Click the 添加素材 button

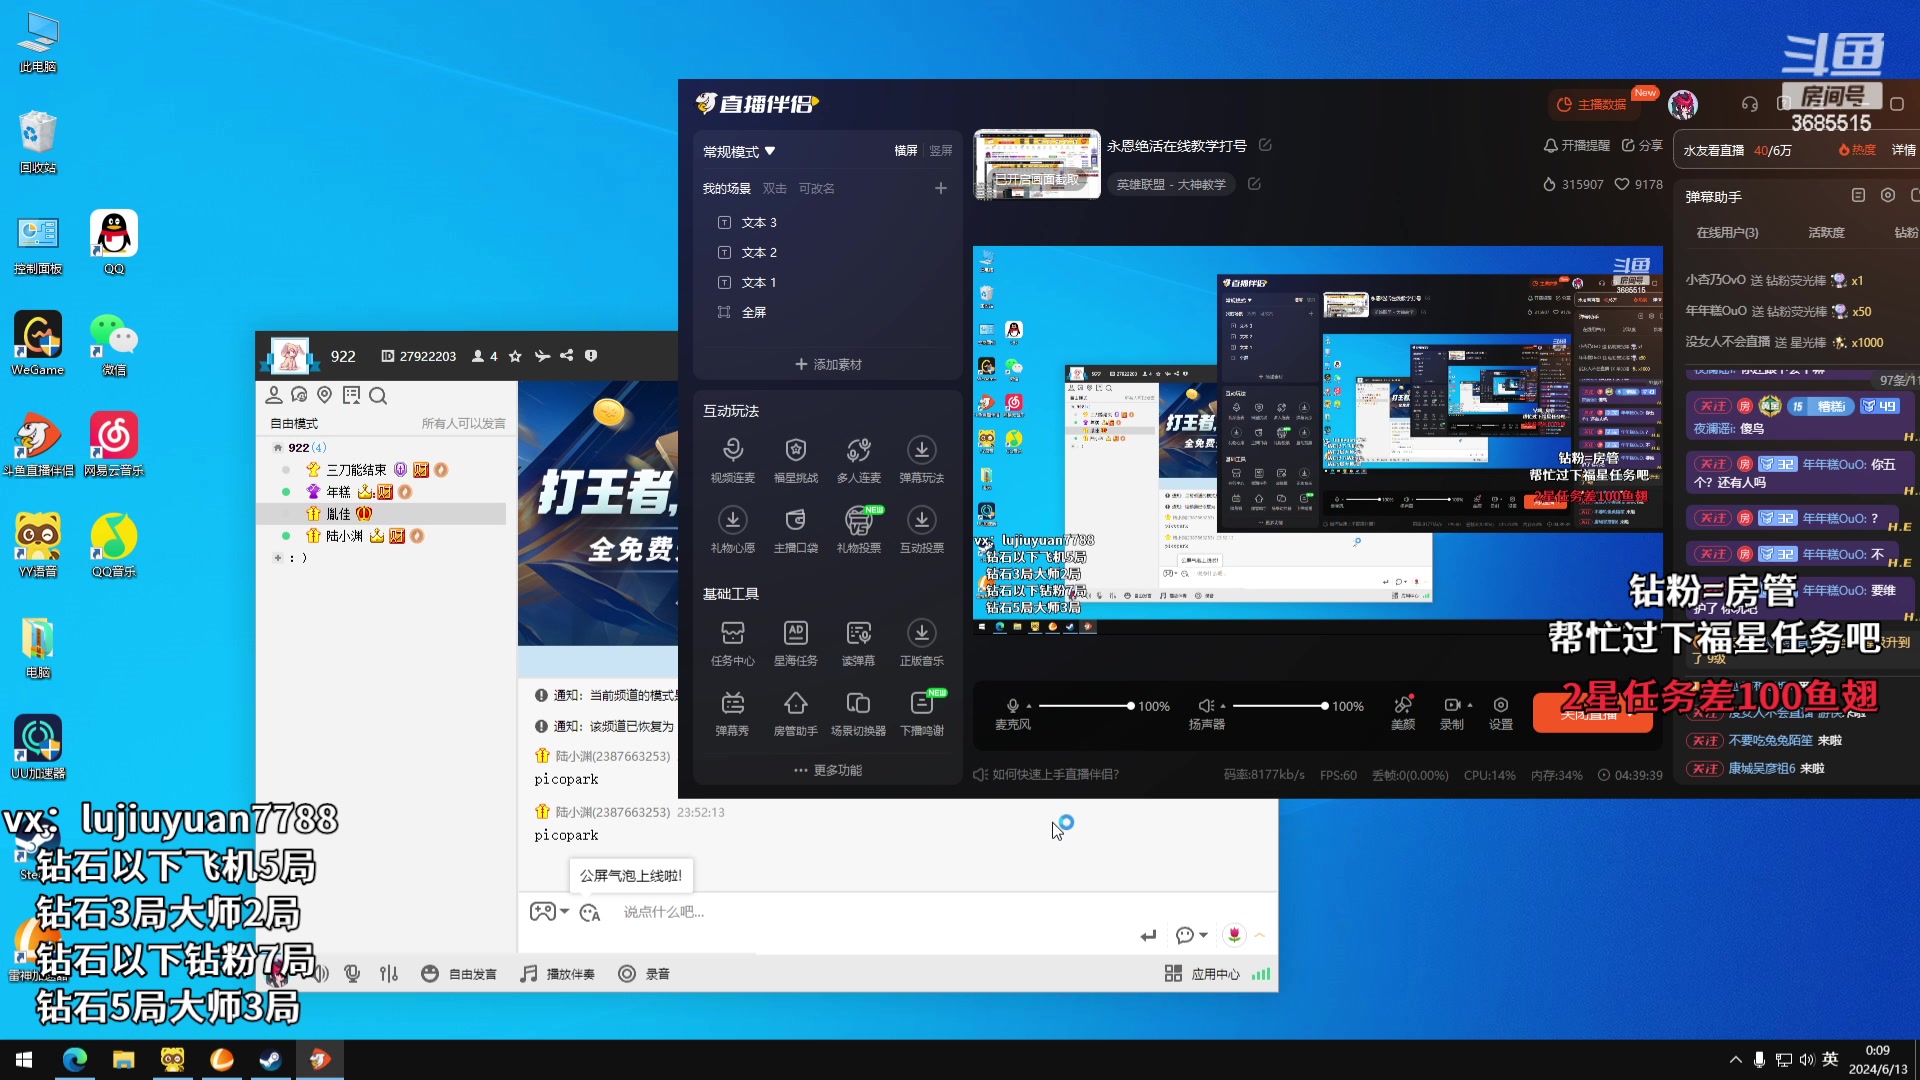(x=828, y=365)
